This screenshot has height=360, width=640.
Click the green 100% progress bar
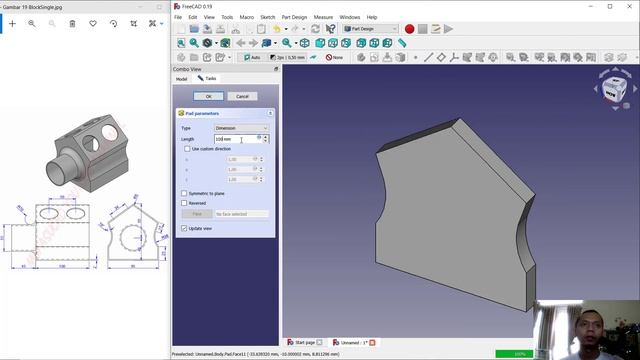[x=515, y=353]
